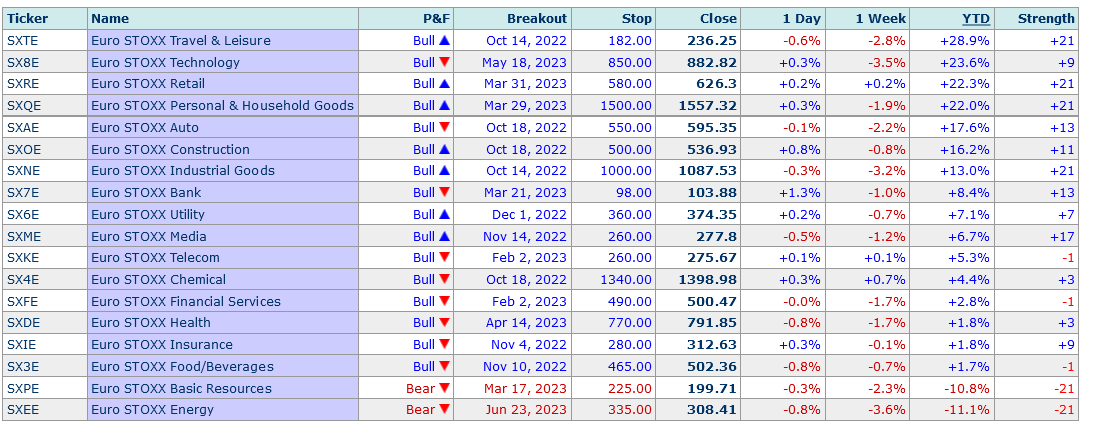The height and width of the screenshot is (433, 1094).
Task: Click breakout date Dec 1, 2022
Action: tap(529, 214)
